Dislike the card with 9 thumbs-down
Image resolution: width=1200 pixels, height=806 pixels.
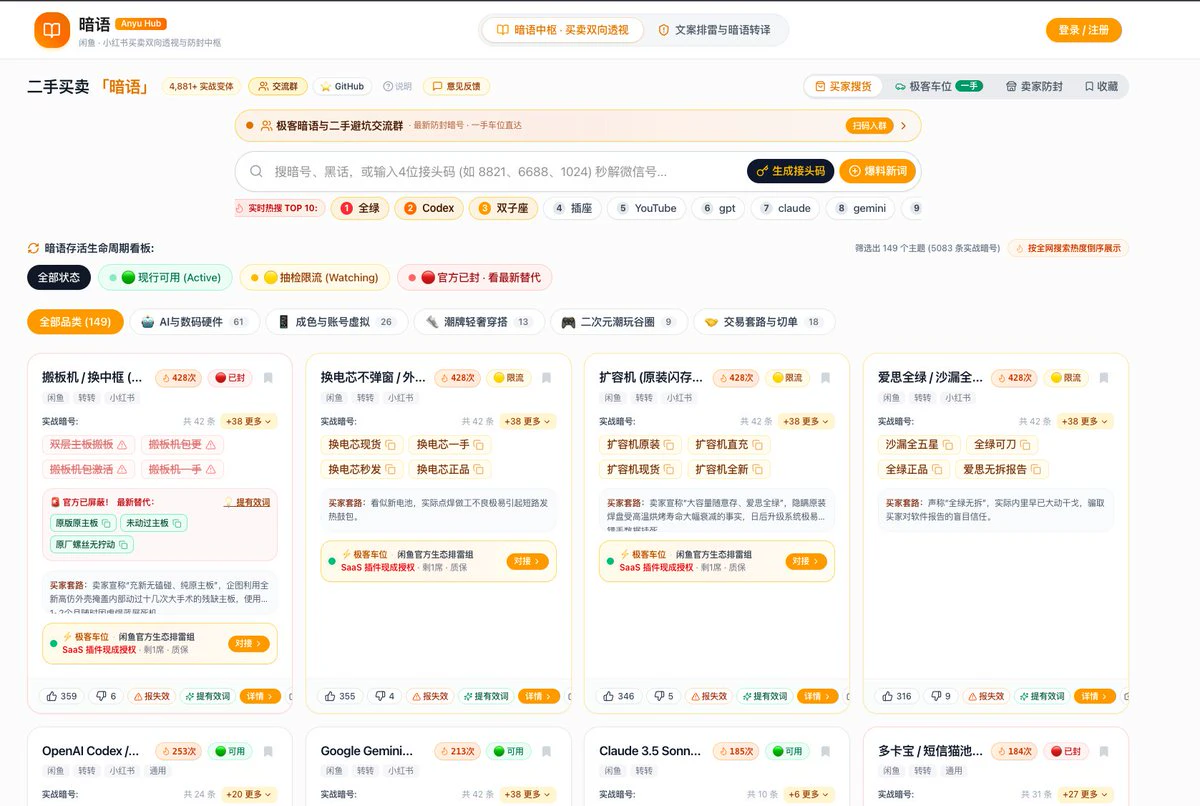coord(943,696)
